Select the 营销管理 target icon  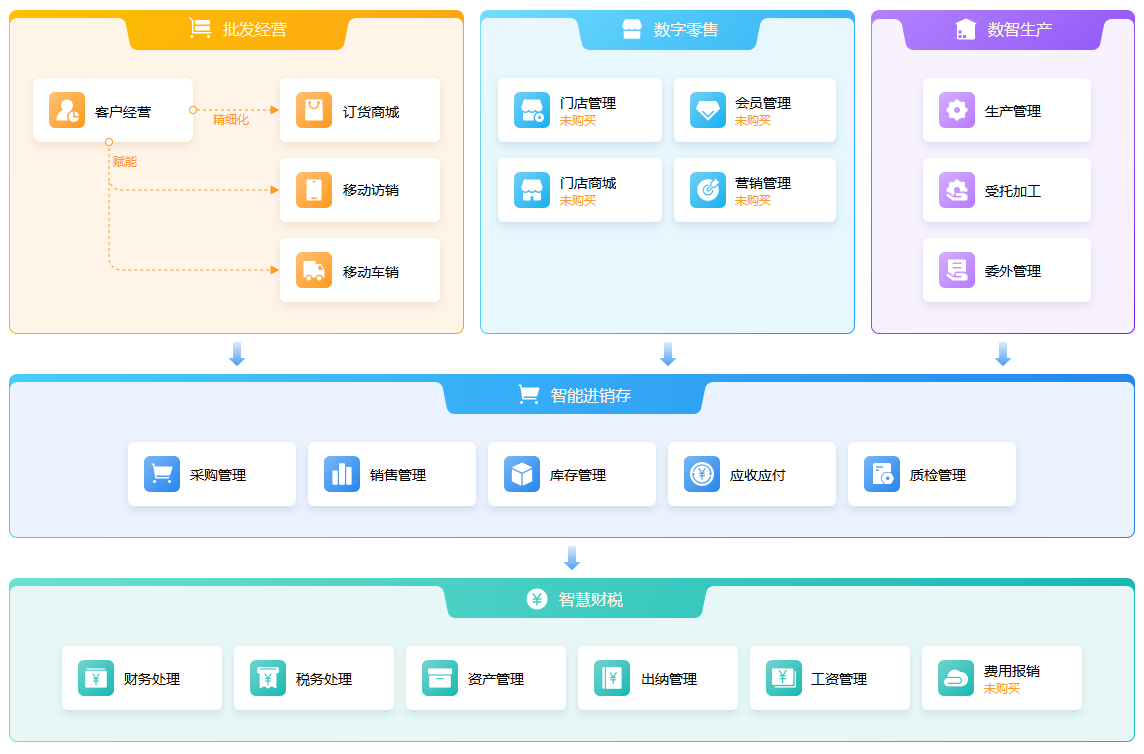pos(708,190)
